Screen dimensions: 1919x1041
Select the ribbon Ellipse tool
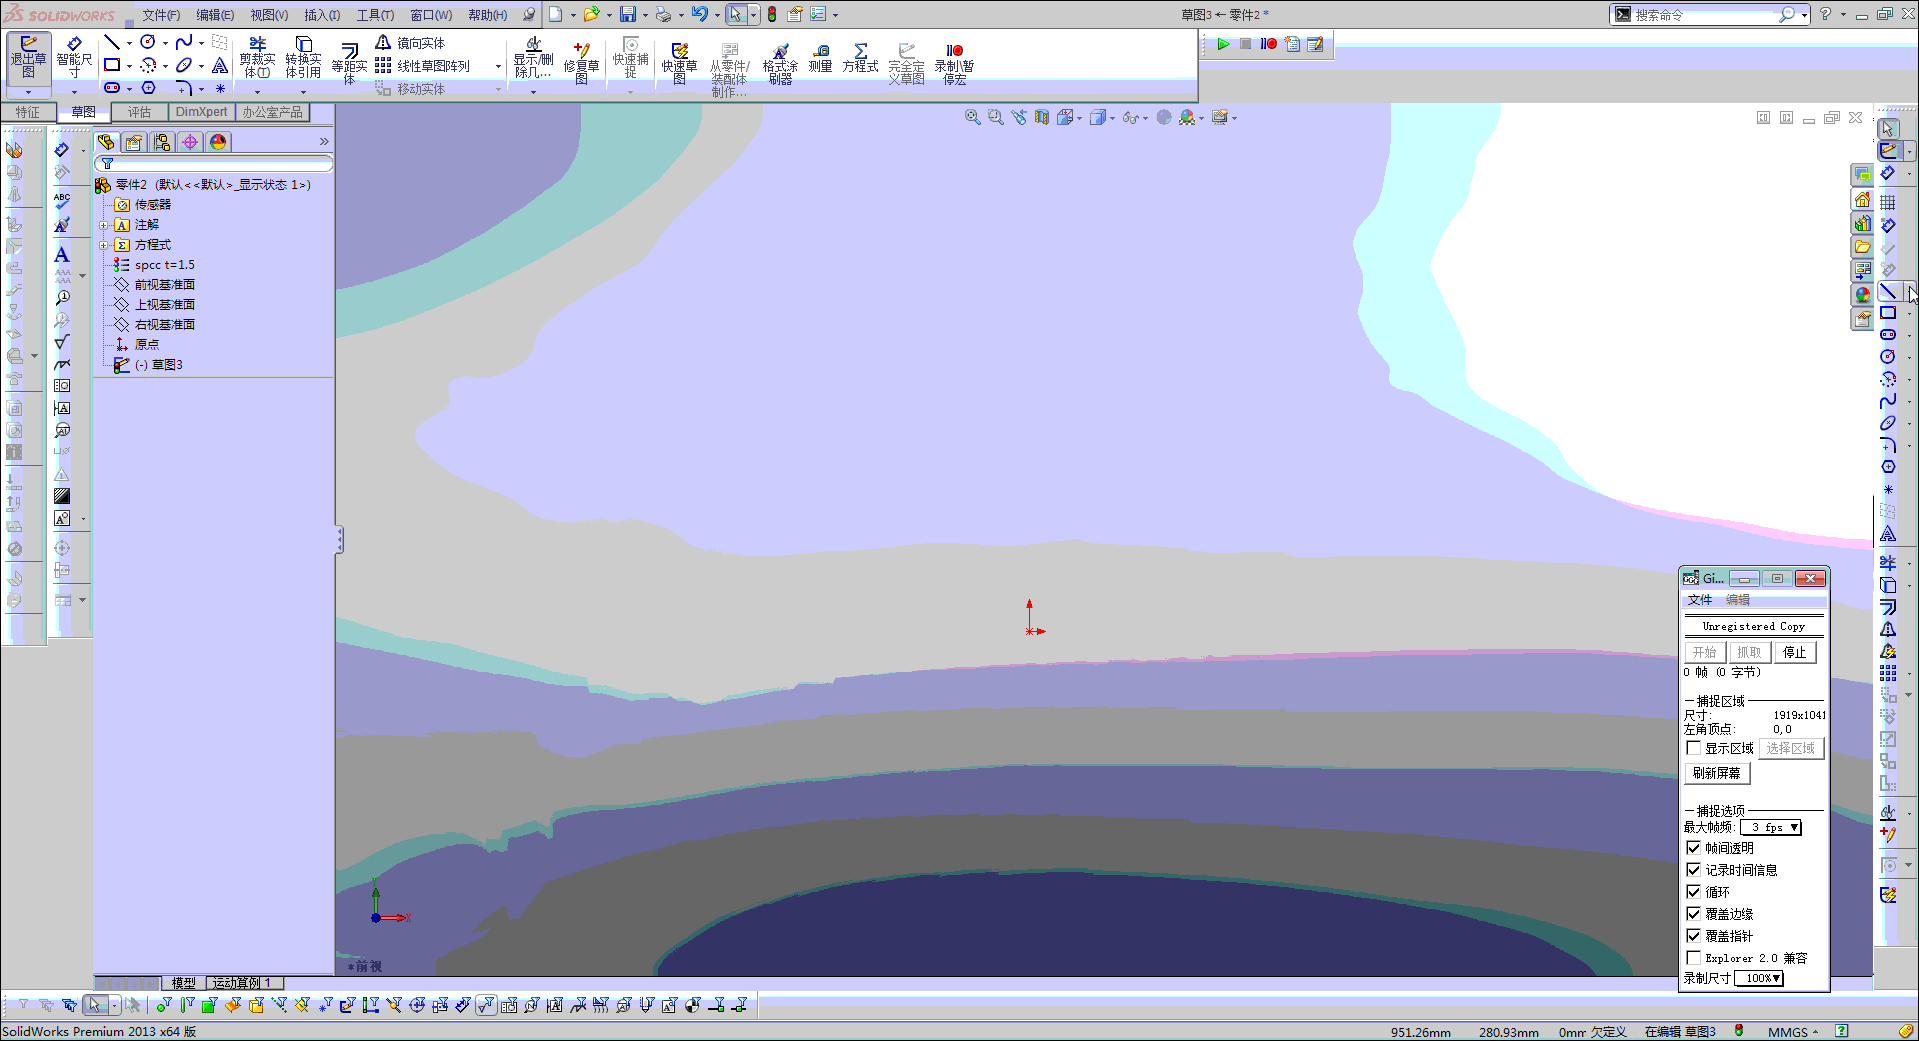pyautogui.click(x=184, y=65)
